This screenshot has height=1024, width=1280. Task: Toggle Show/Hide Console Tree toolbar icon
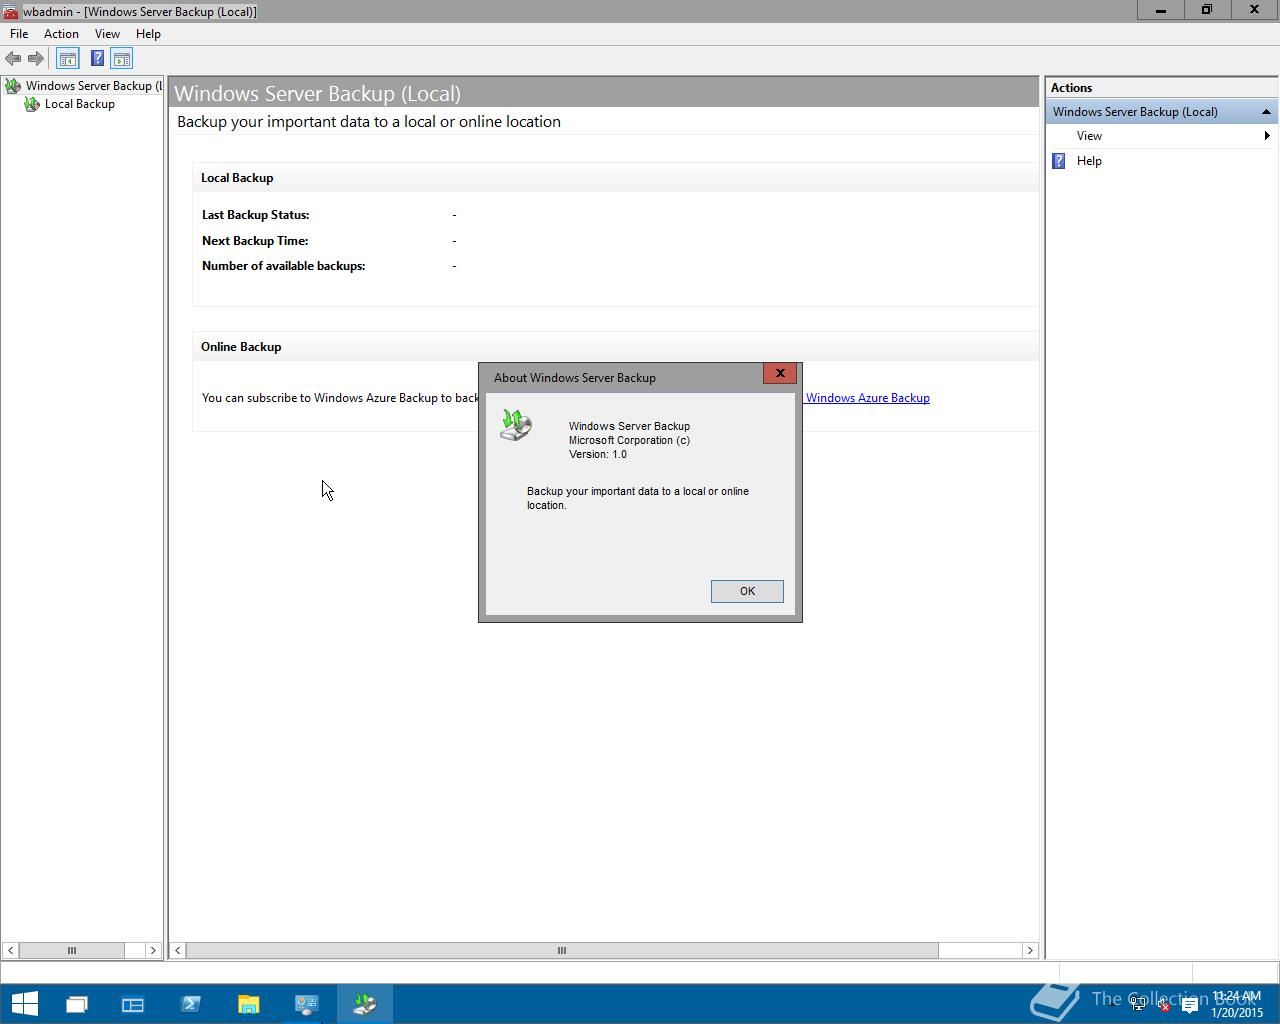(67, 59)
